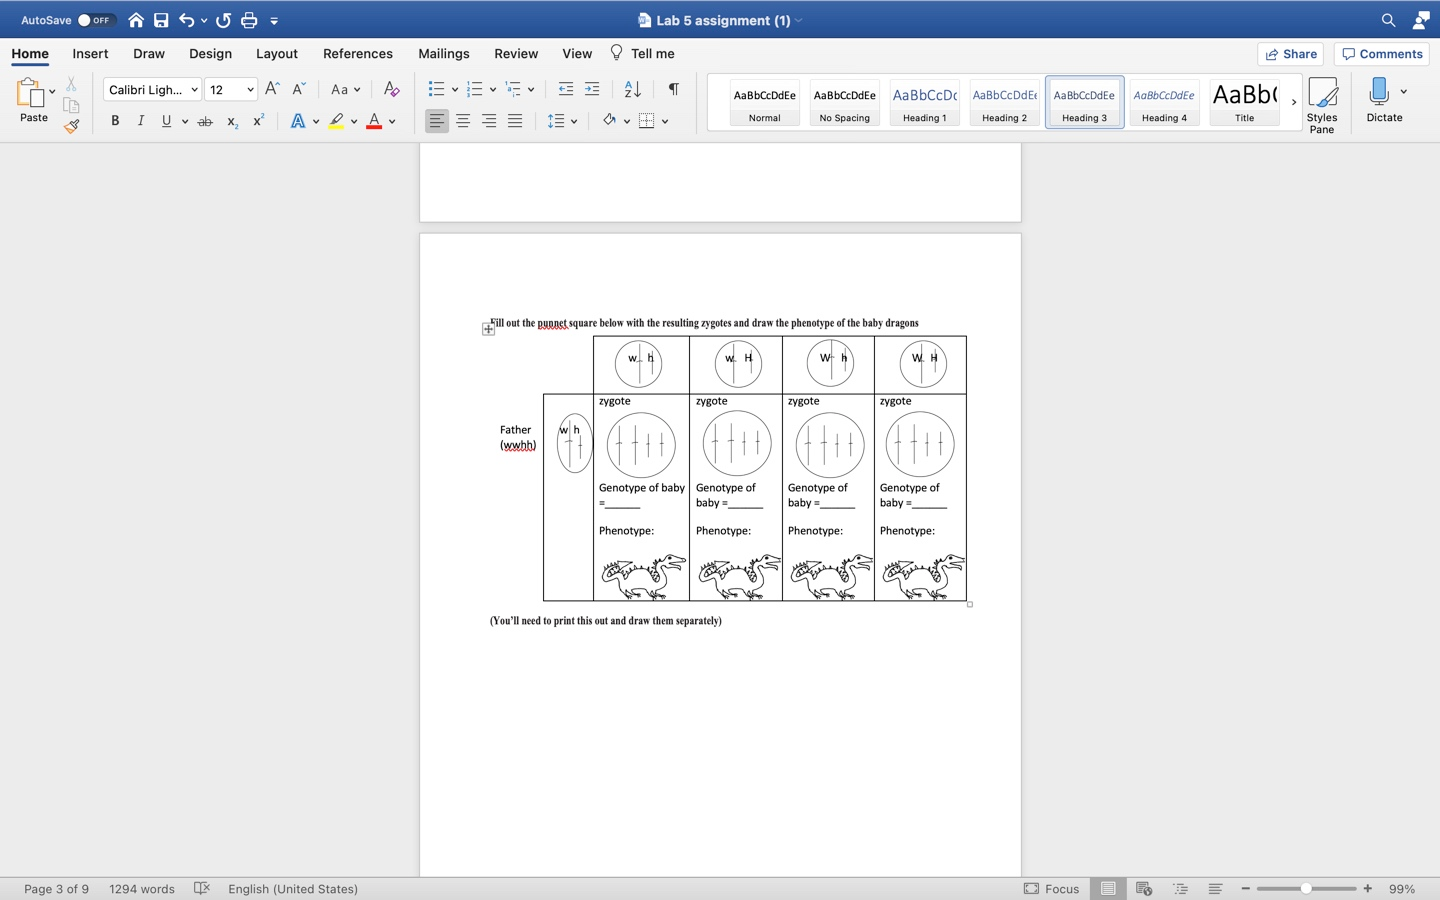The height and width of the screenshot is (900, 1440).
Task: Open the Review tab
Action: (516, 53)
